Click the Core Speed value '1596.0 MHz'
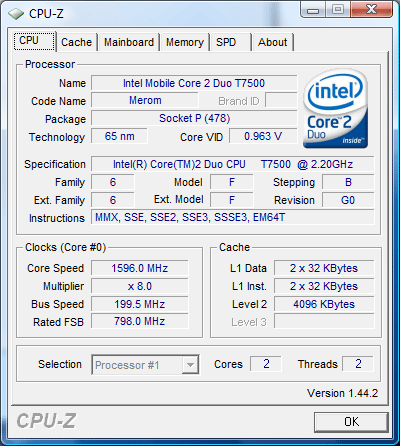The width and height of the screenshot is (400, 446). (140, 268)
